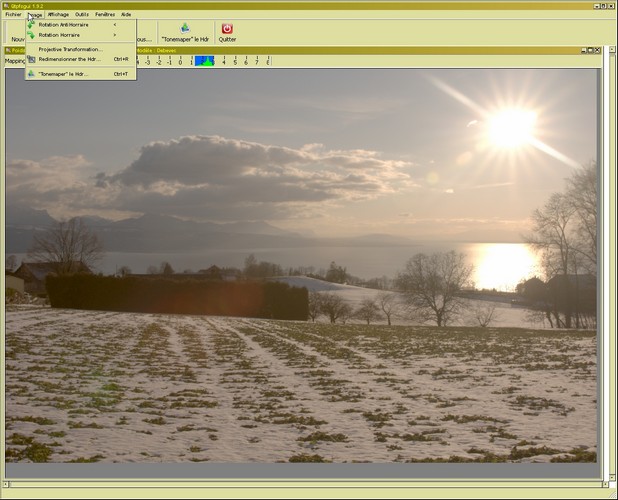Choose Projective Transformation from the Image menu

(70, 48)
